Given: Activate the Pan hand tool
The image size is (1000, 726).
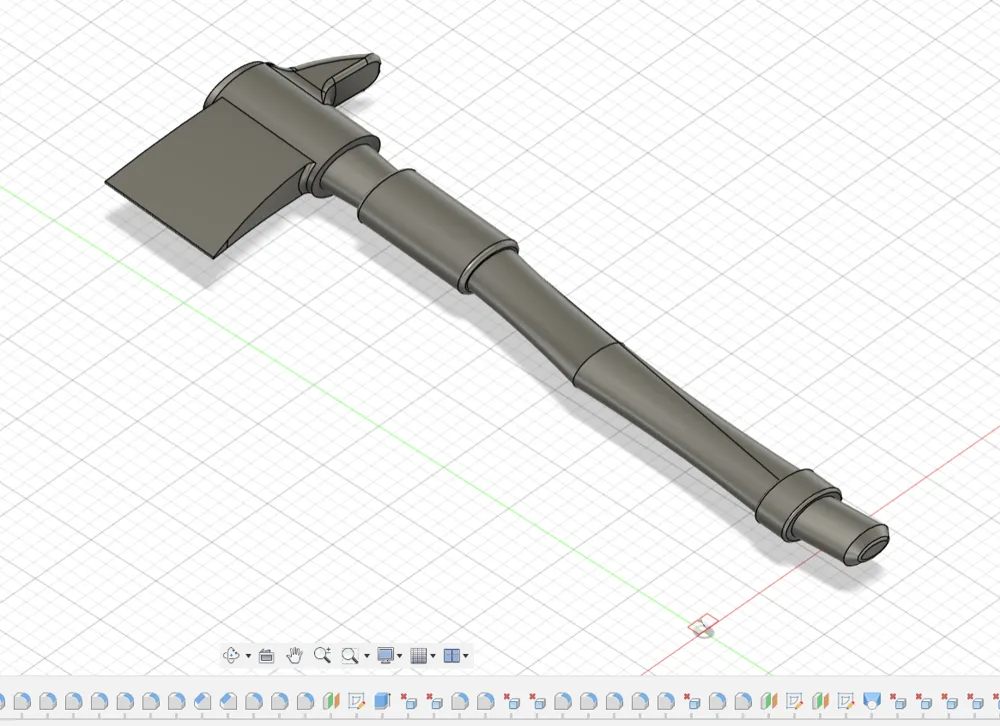Looking at the screenshot, I should click(294, 655).
